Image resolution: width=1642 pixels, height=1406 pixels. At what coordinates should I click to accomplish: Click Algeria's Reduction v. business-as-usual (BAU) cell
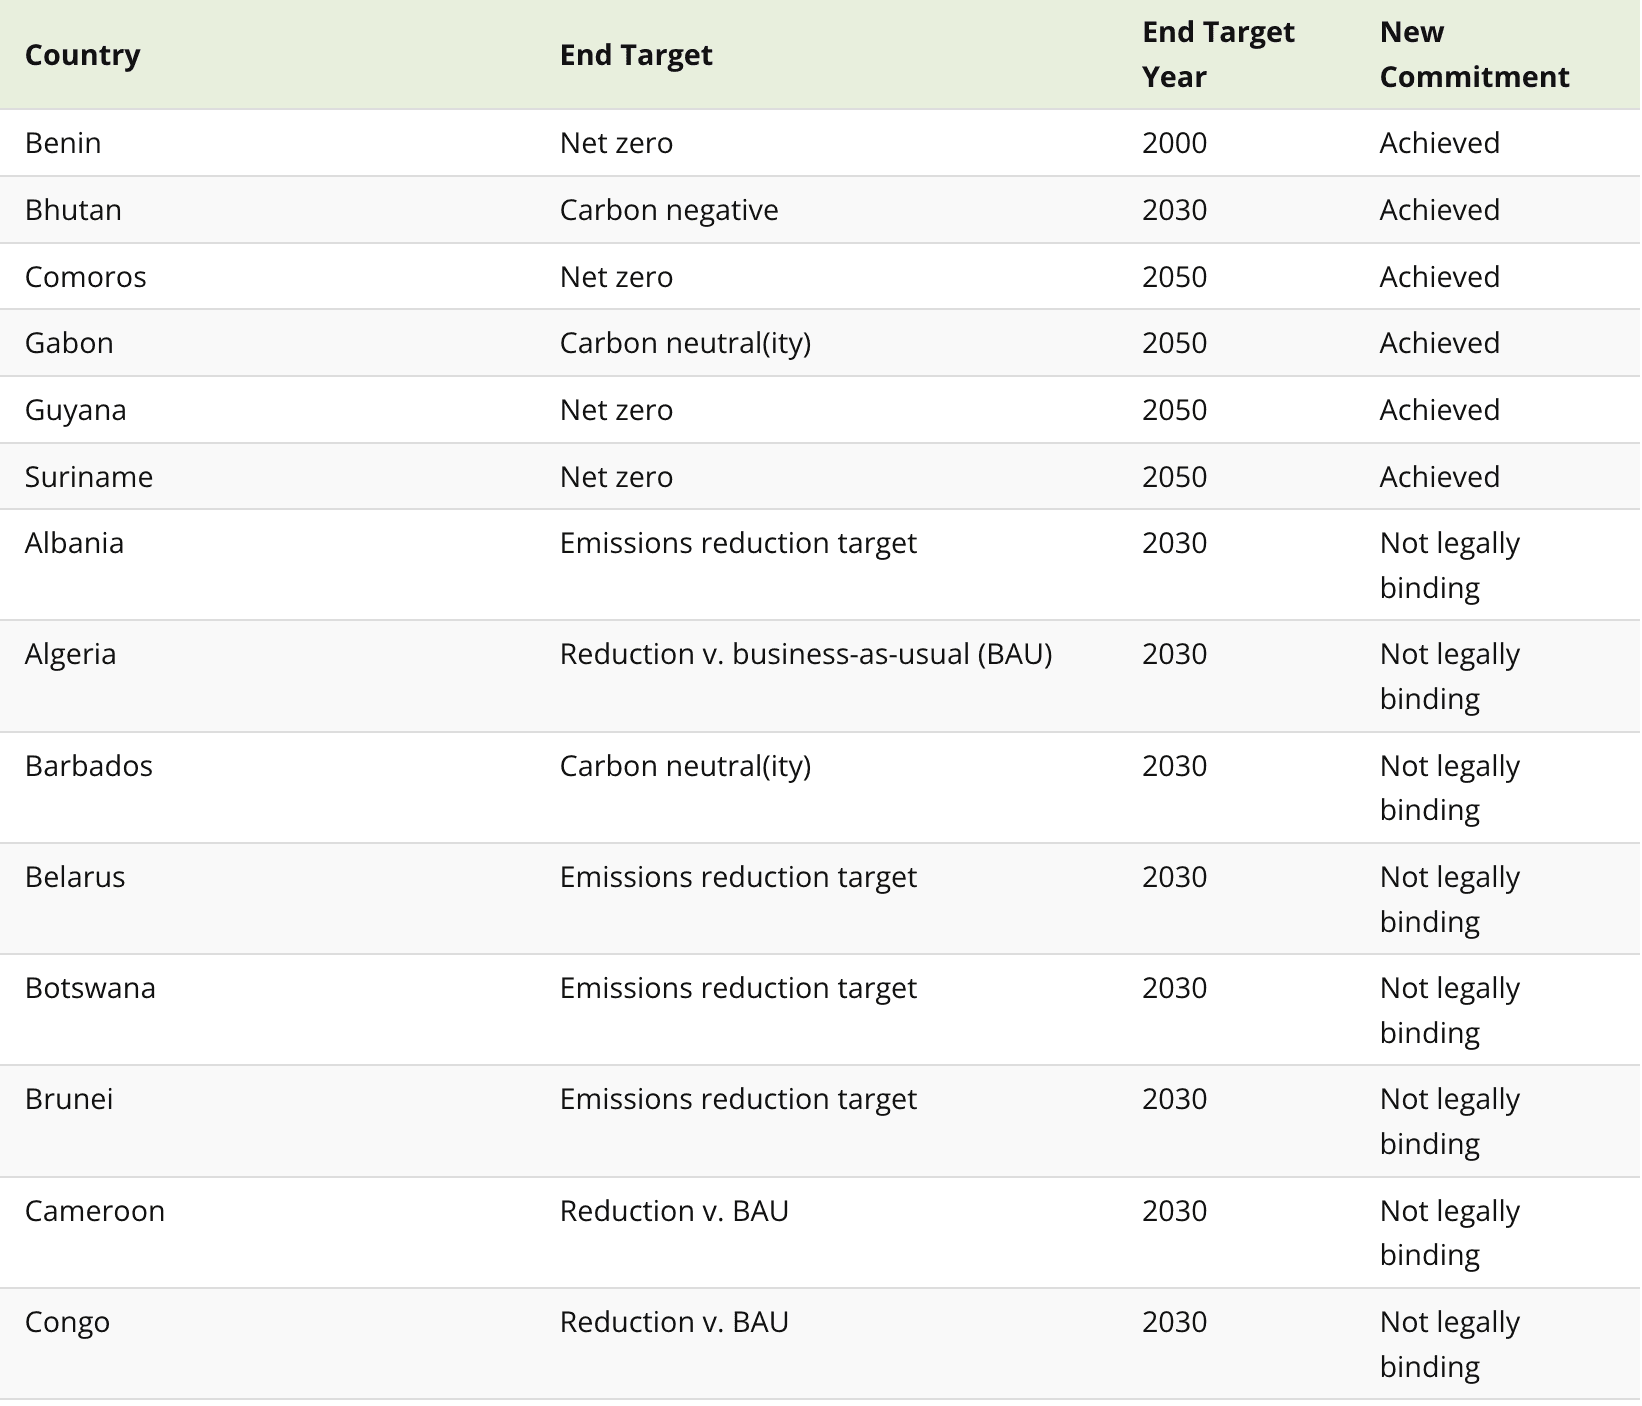(806, 654)
